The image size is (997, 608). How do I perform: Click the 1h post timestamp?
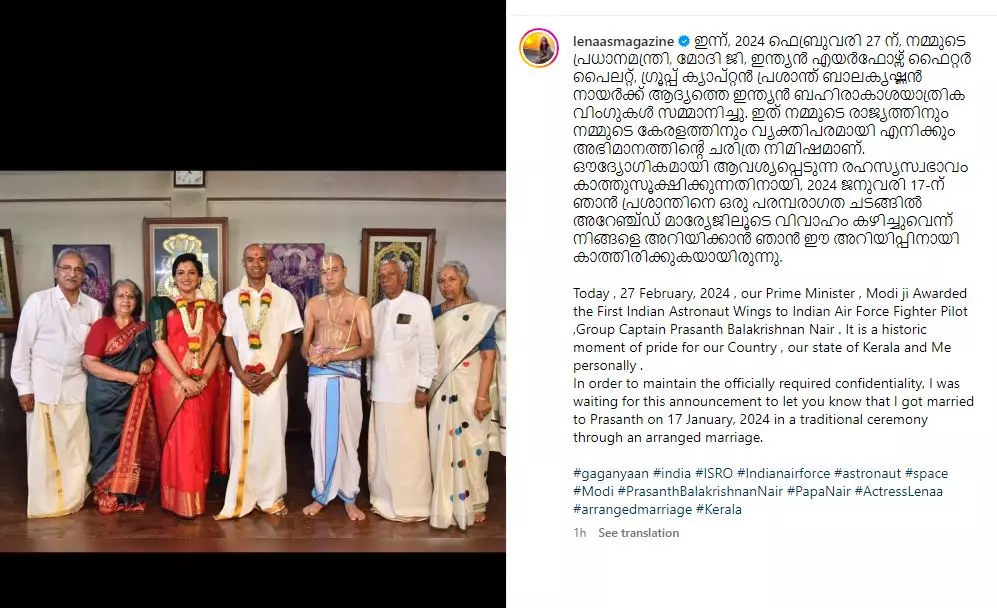(579, 533)
